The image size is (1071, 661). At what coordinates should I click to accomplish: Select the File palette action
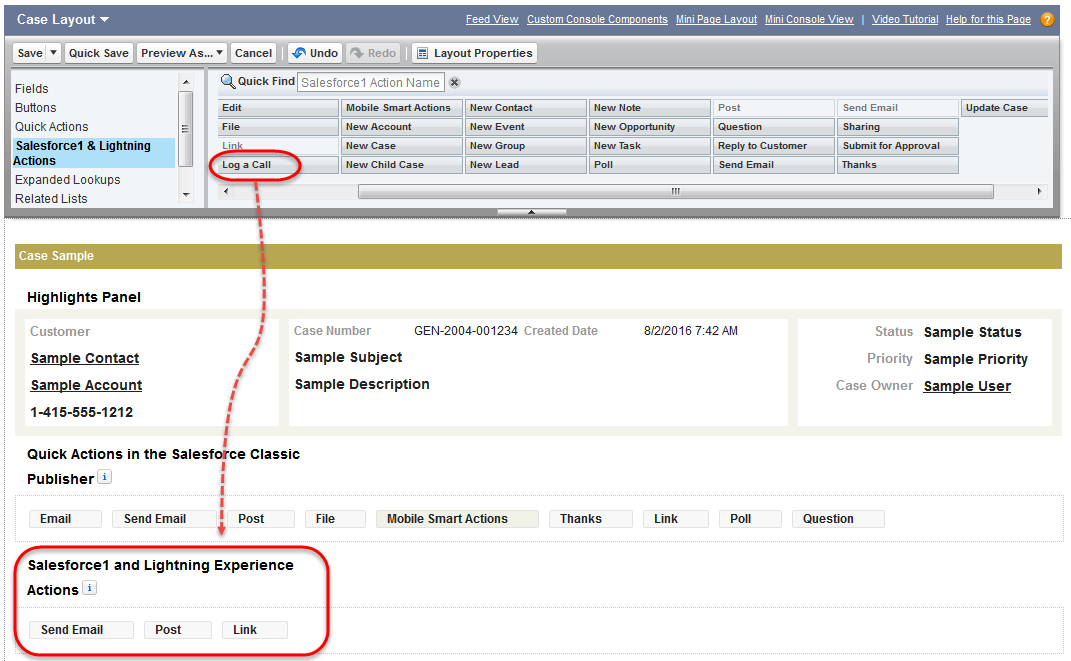[x=278, y=127]
